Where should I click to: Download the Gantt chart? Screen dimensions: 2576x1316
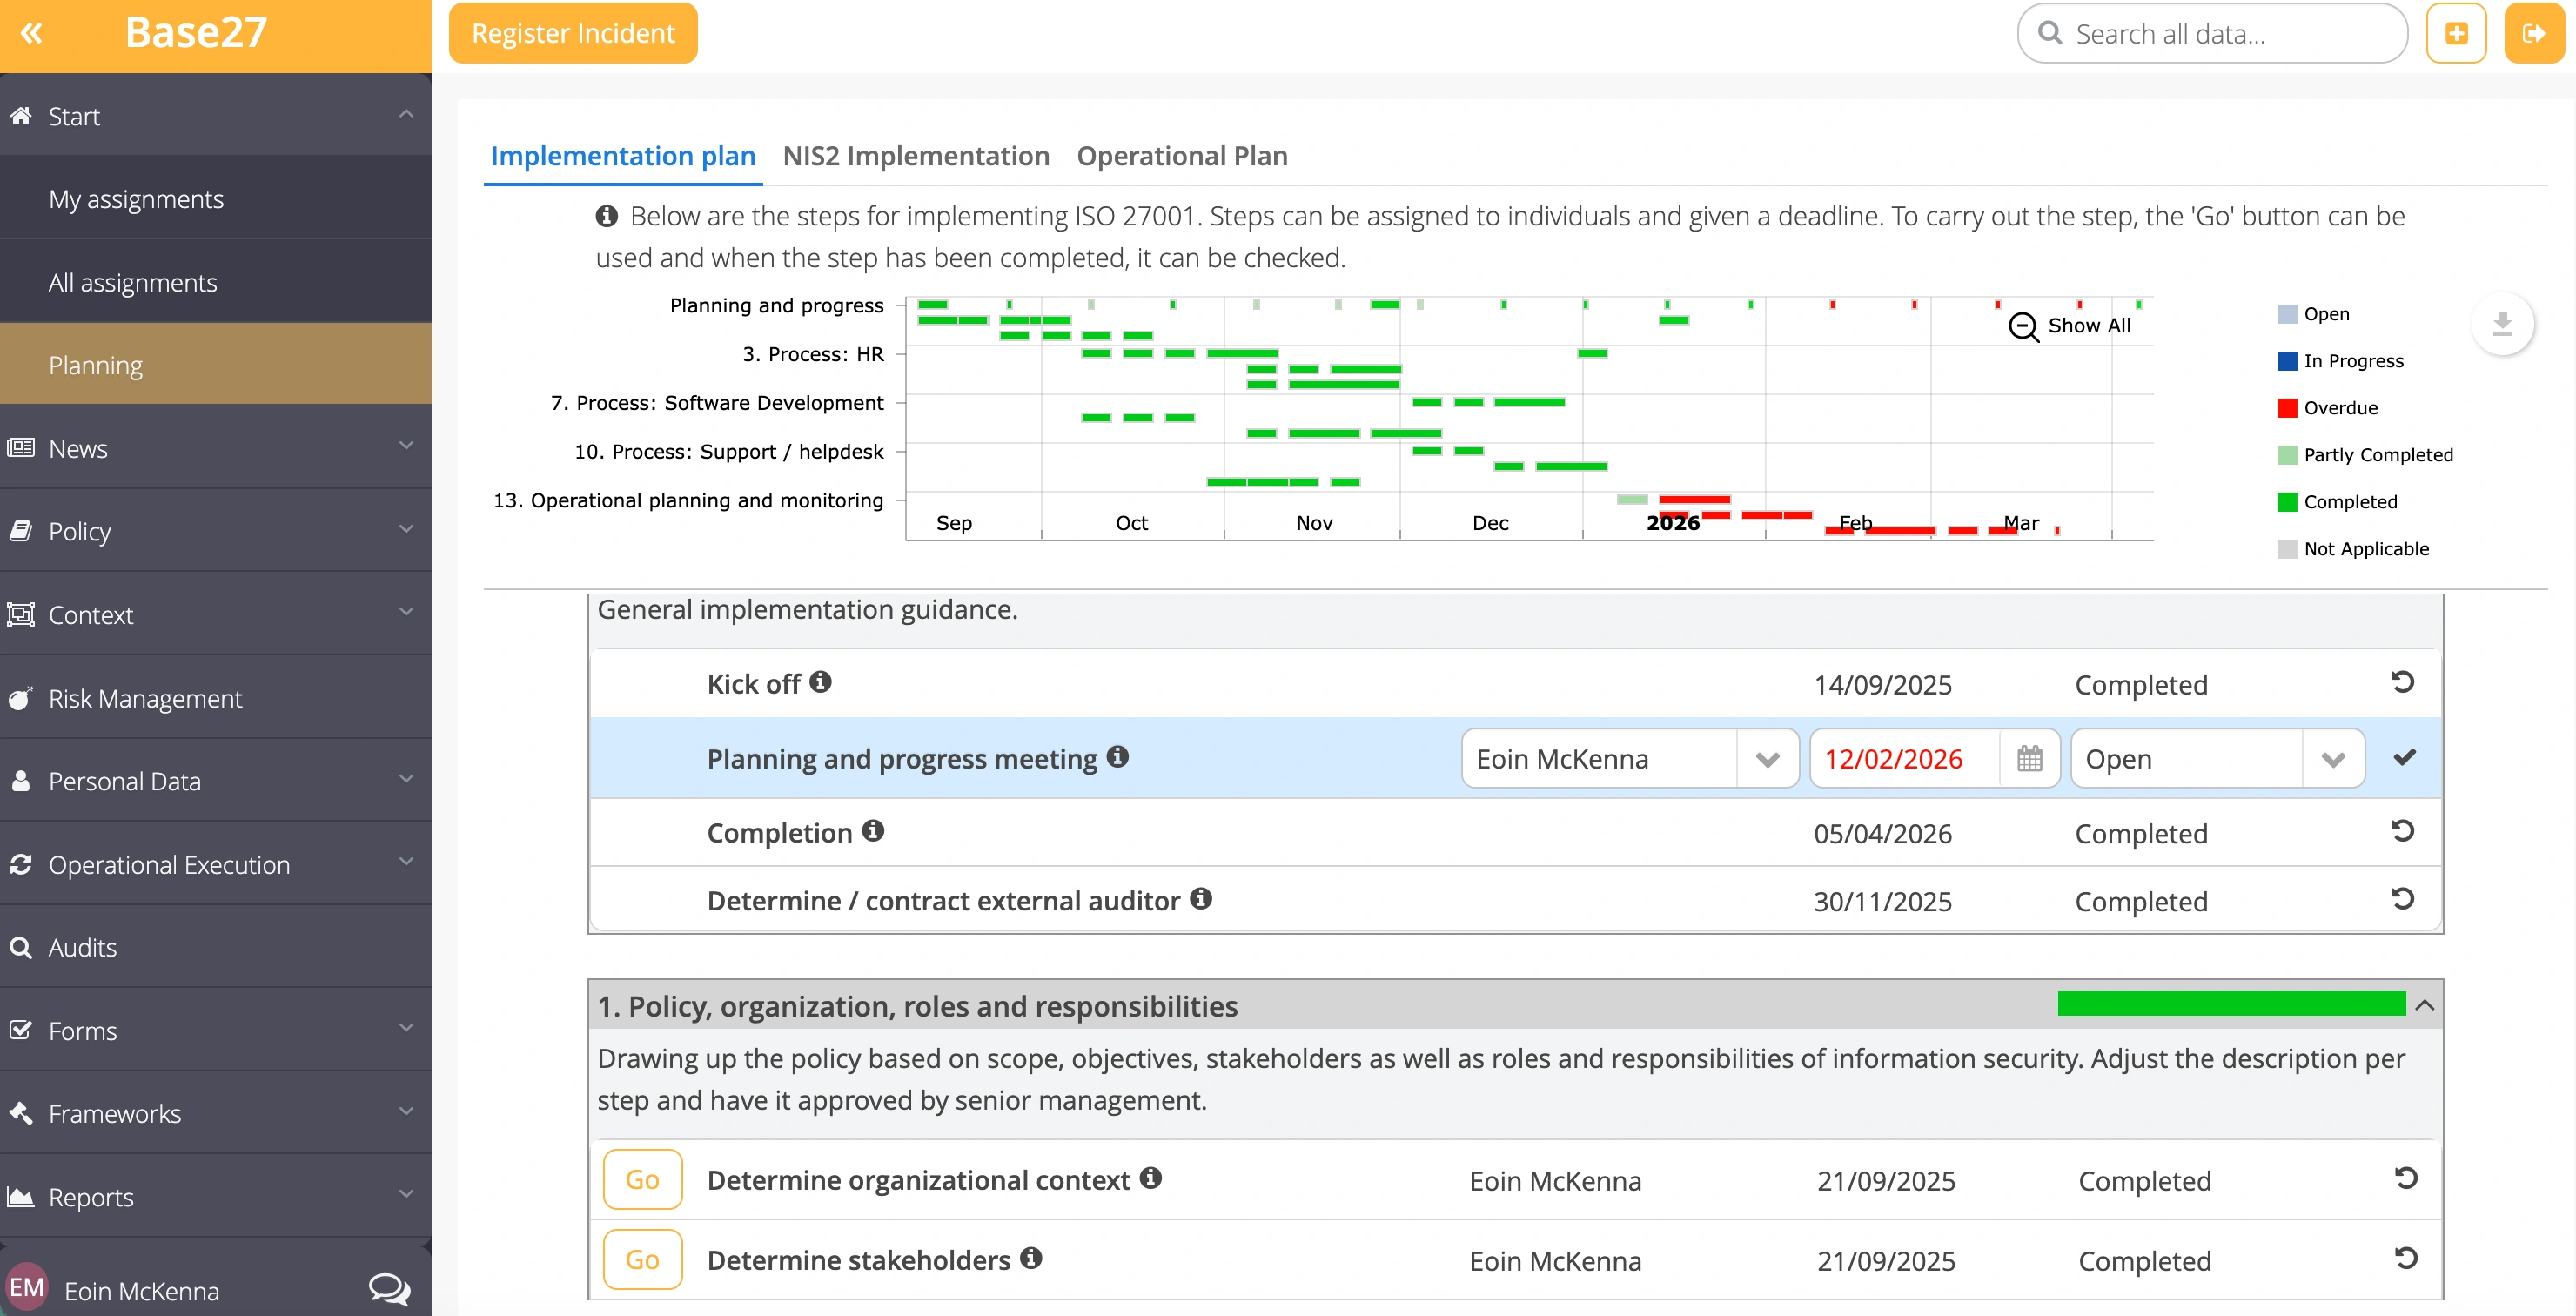2502,323
